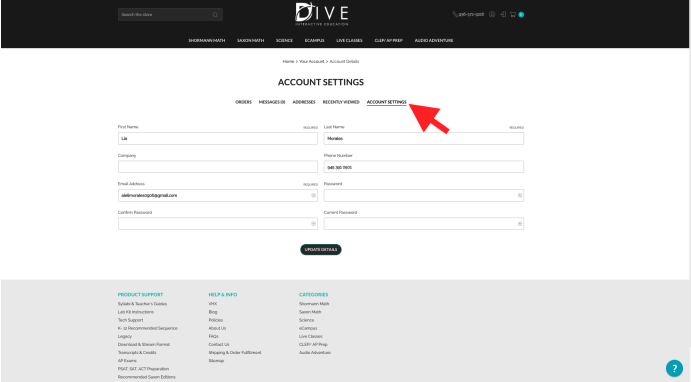Open Recommended Saxon Editions footer link

click(x=147, y=377)
